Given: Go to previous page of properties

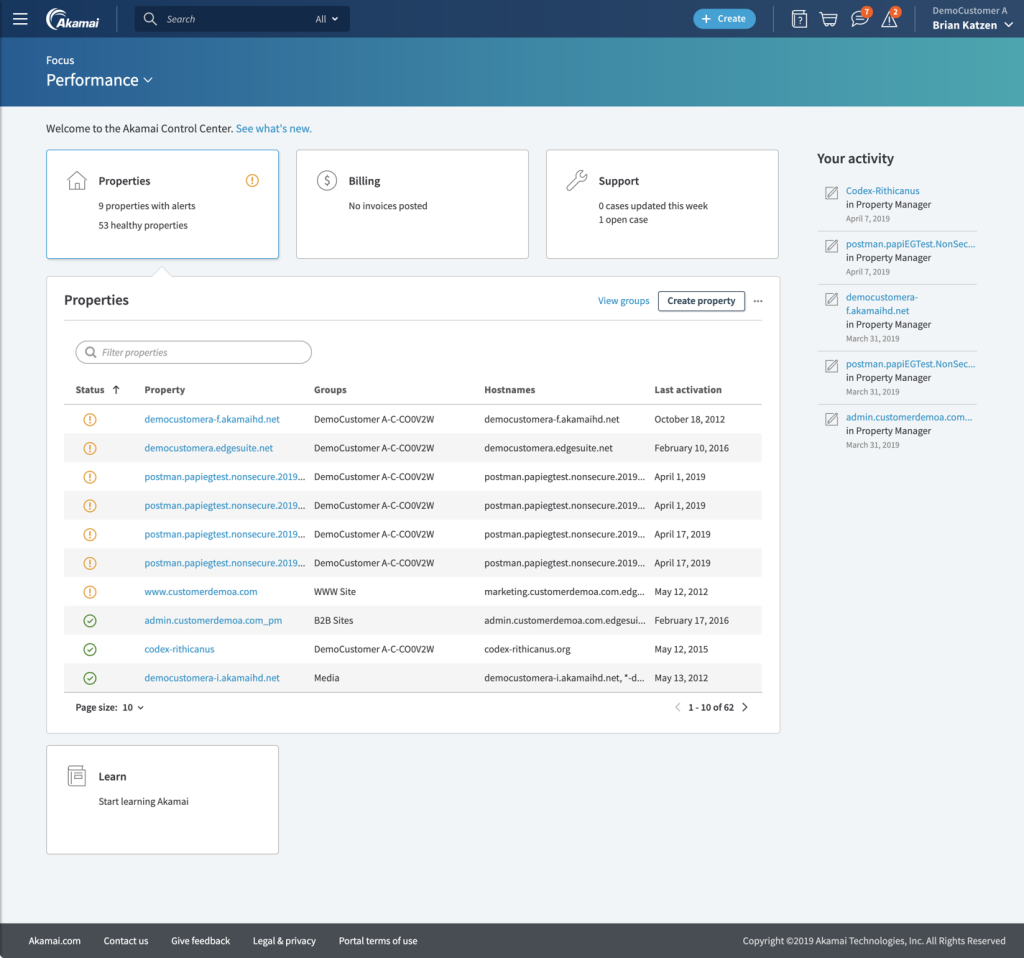Looking at the screenshot, I should point(677,707).
